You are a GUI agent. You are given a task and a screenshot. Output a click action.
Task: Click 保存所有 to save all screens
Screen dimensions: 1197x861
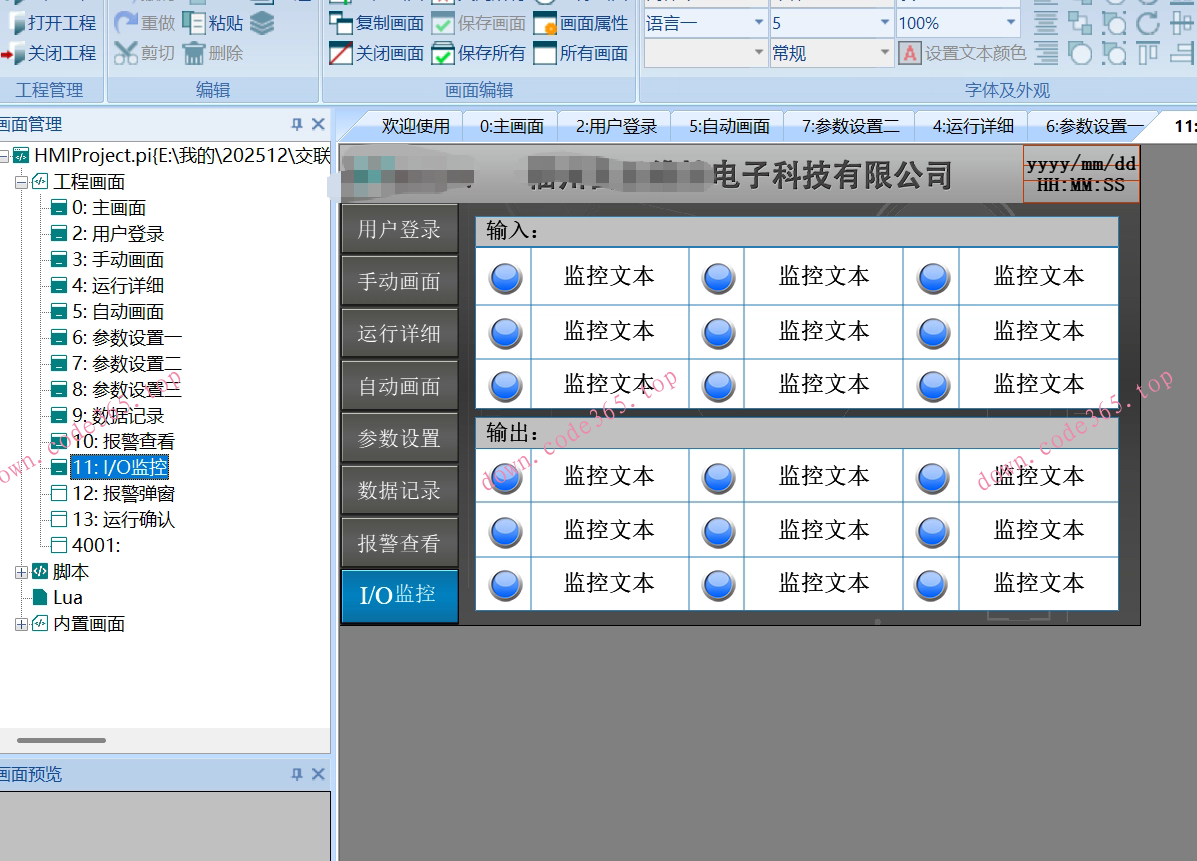[478, 53]
